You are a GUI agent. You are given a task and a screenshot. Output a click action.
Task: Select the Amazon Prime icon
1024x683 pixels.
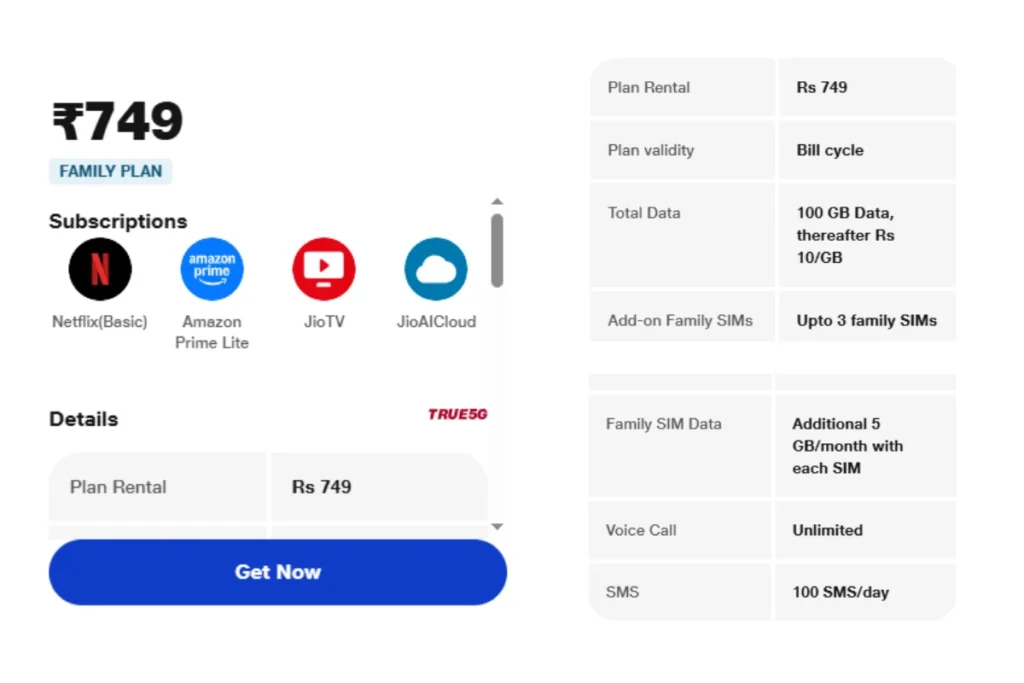(212, 269)
